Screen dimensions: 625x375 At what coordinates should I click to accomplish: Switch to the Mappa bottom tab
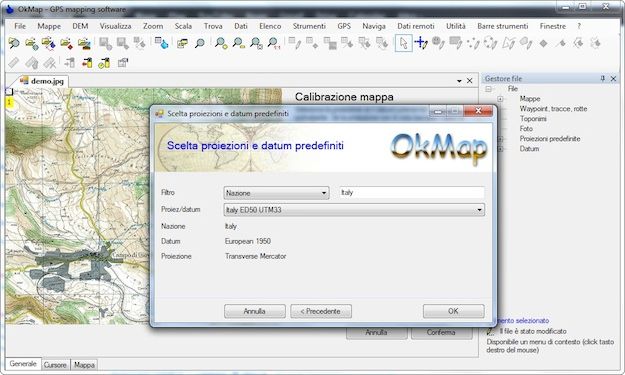click(84, 365)
